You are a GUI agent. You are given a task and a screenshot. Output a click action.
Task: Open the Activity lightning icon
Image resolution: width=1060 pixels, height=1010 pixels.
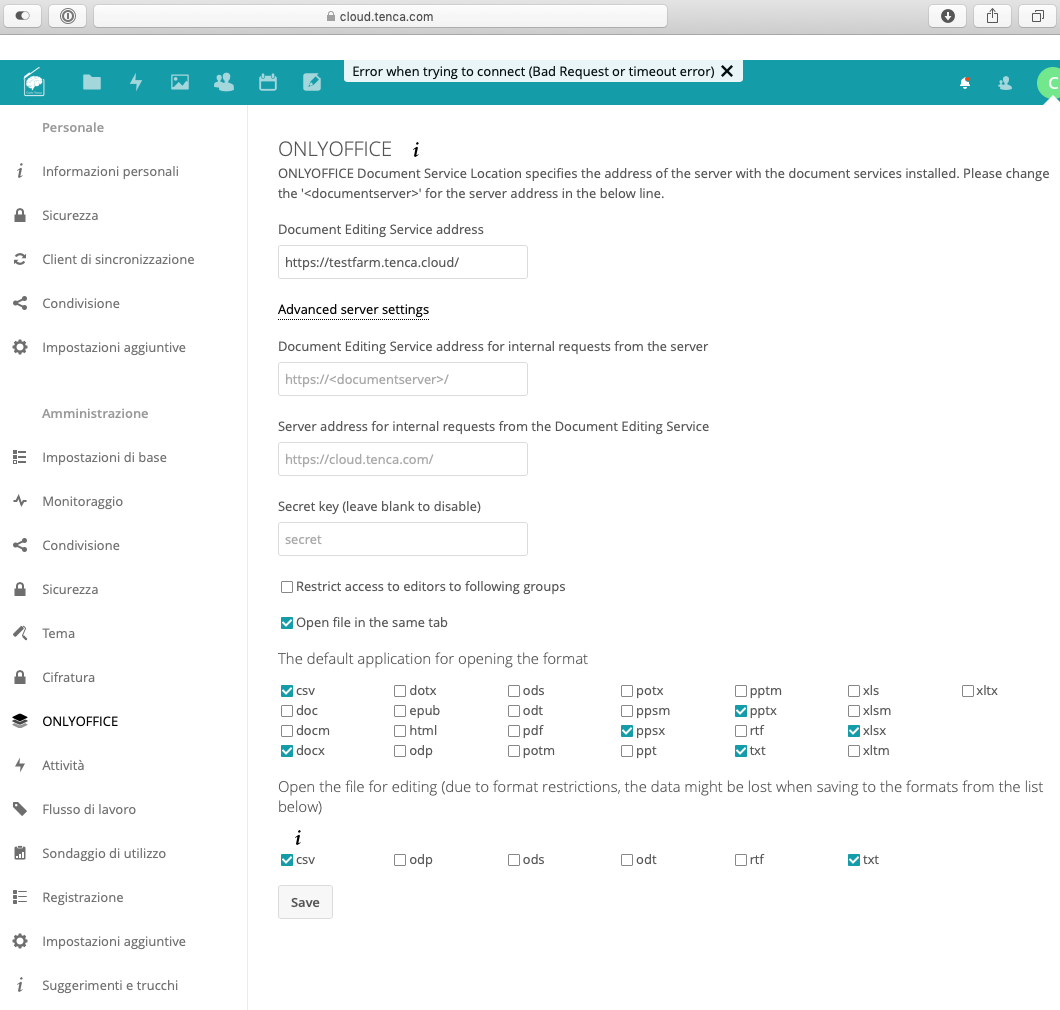[x=136, y=82]
